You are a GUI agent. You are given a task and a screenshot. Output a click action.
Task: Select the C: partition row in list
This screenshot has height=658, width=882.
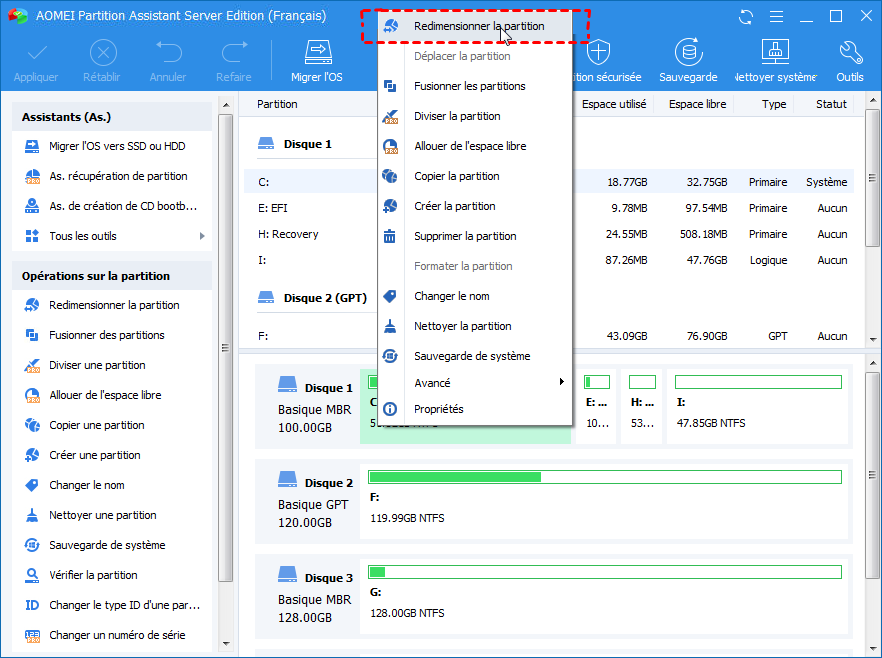pos(548,182)
